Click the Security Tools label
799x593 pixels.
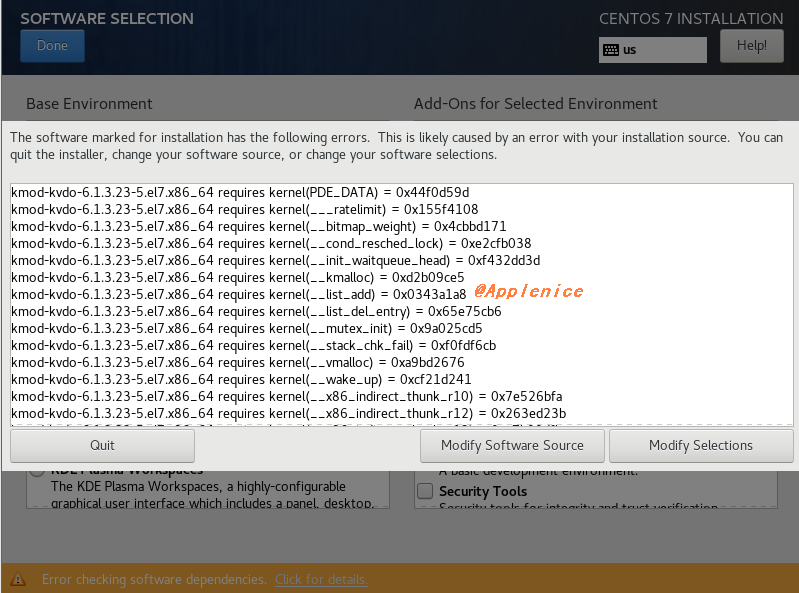click(483, 492)
